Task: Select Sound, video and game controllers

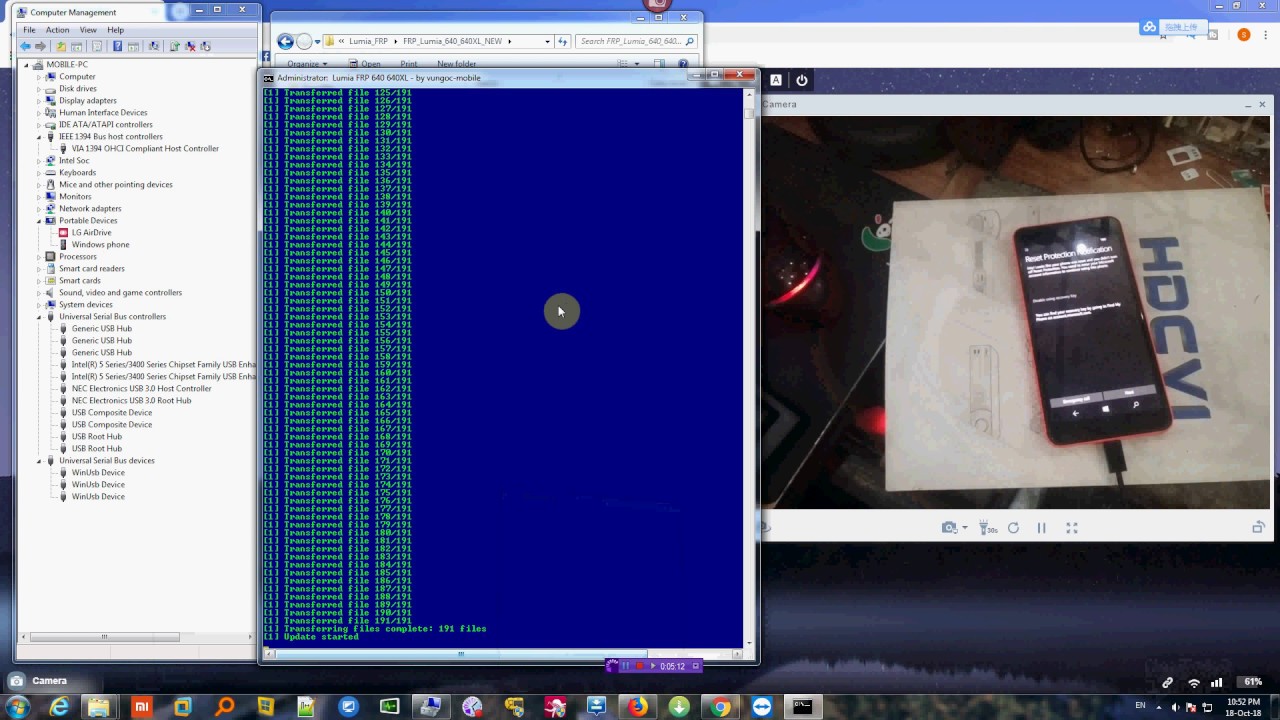Action: [120, 292]
